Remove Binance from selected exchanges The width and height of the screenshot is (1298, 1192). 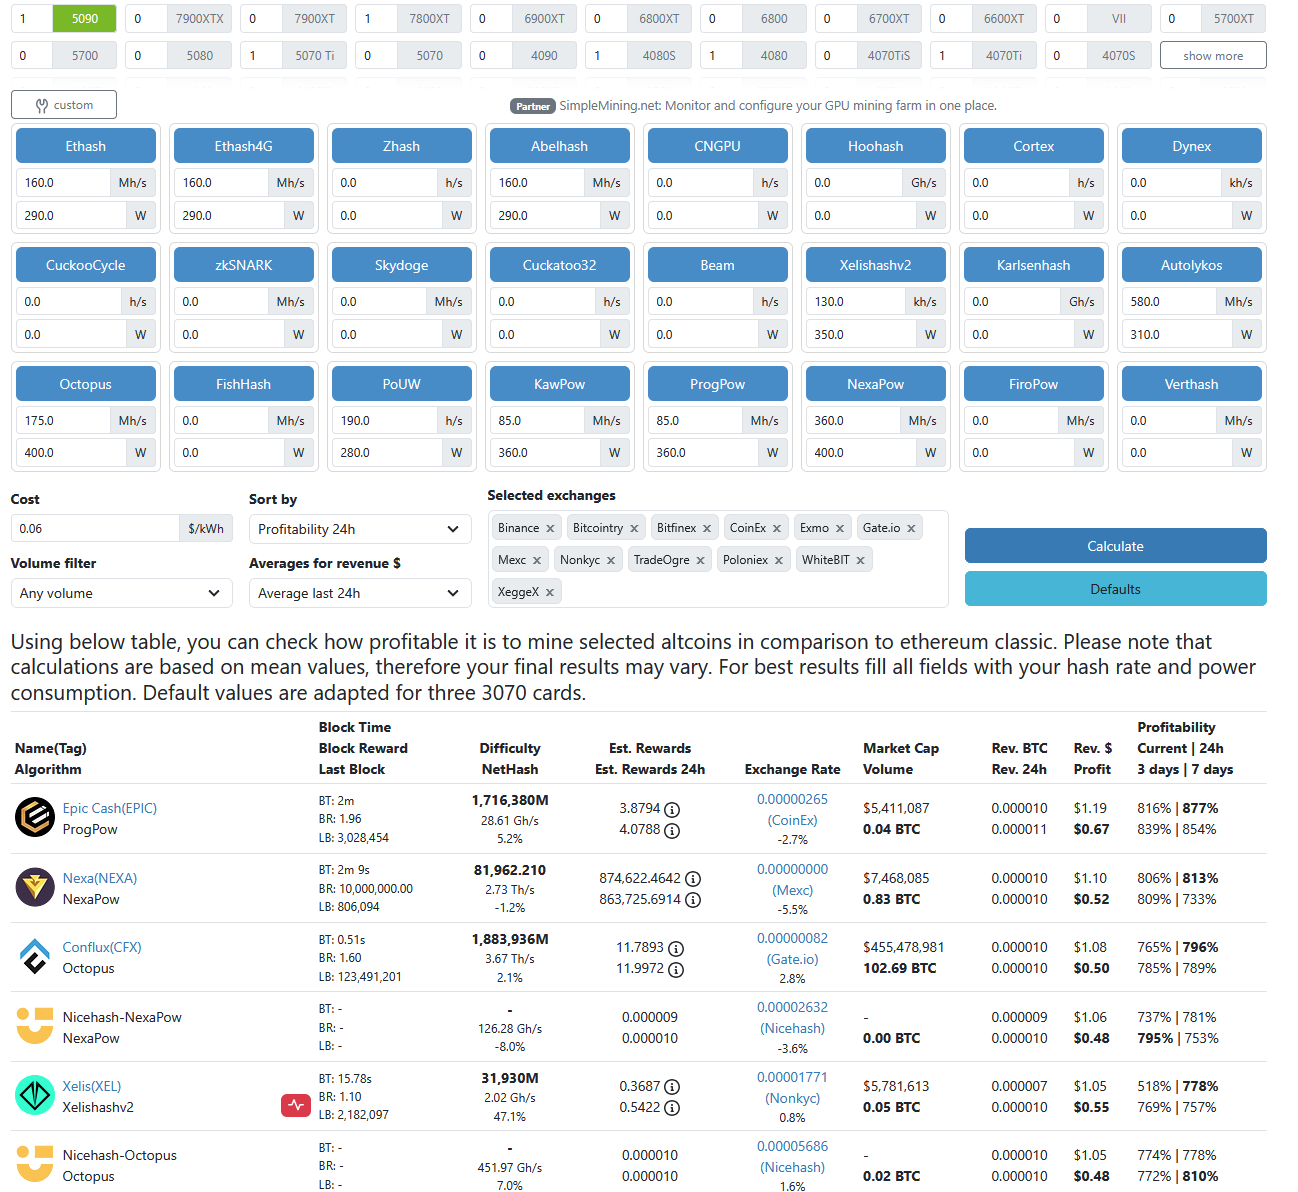coord(550,529)
